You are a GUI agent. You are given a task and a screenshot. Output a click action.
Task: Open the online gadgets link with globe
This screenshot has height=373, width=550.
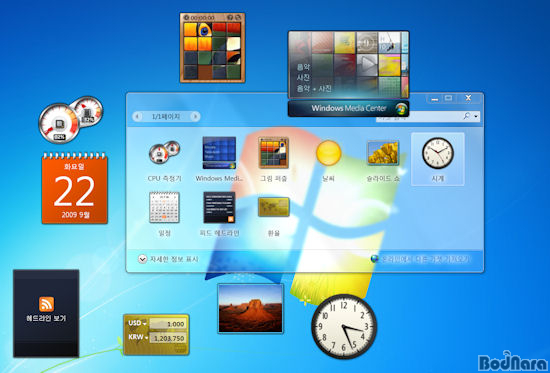[420, 259]
